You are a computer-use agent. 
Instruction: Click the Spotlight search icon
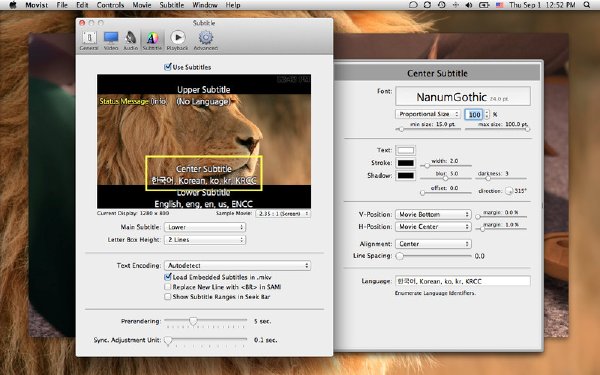(x=587, y=5)
